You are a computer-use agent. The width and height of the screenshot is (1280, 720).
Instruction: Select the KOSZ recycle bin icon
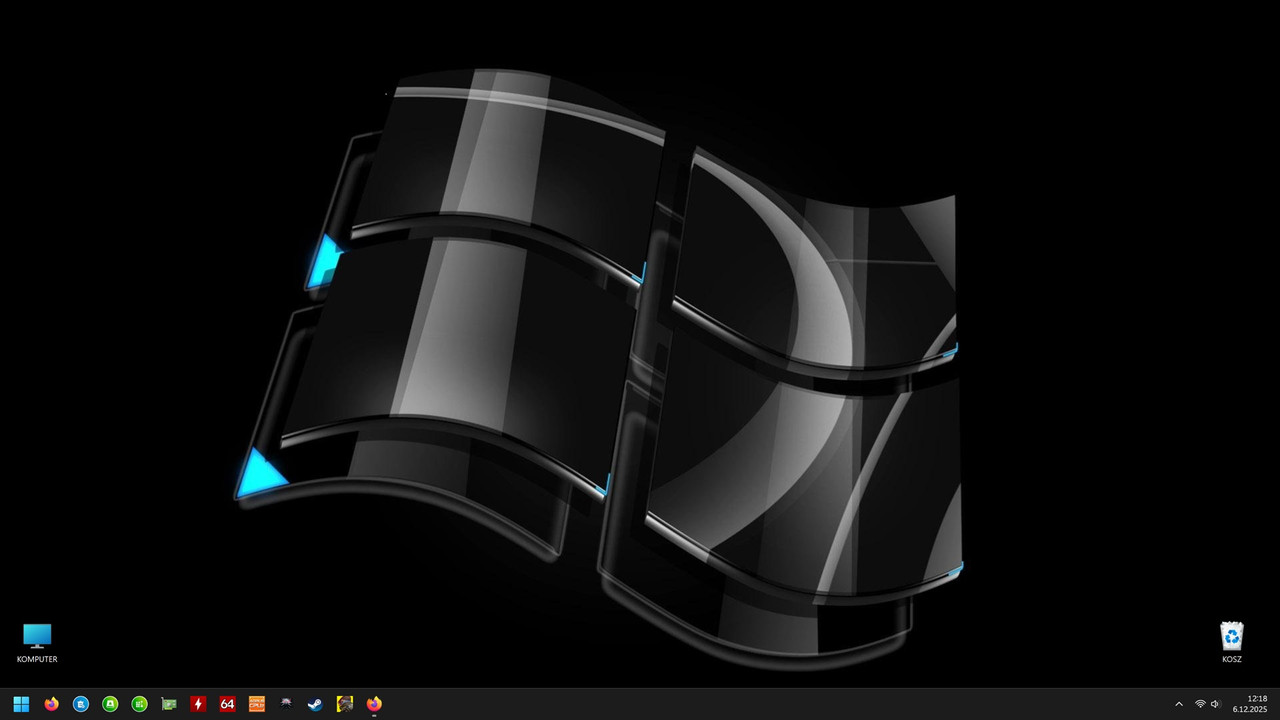tap(1232, 643)
